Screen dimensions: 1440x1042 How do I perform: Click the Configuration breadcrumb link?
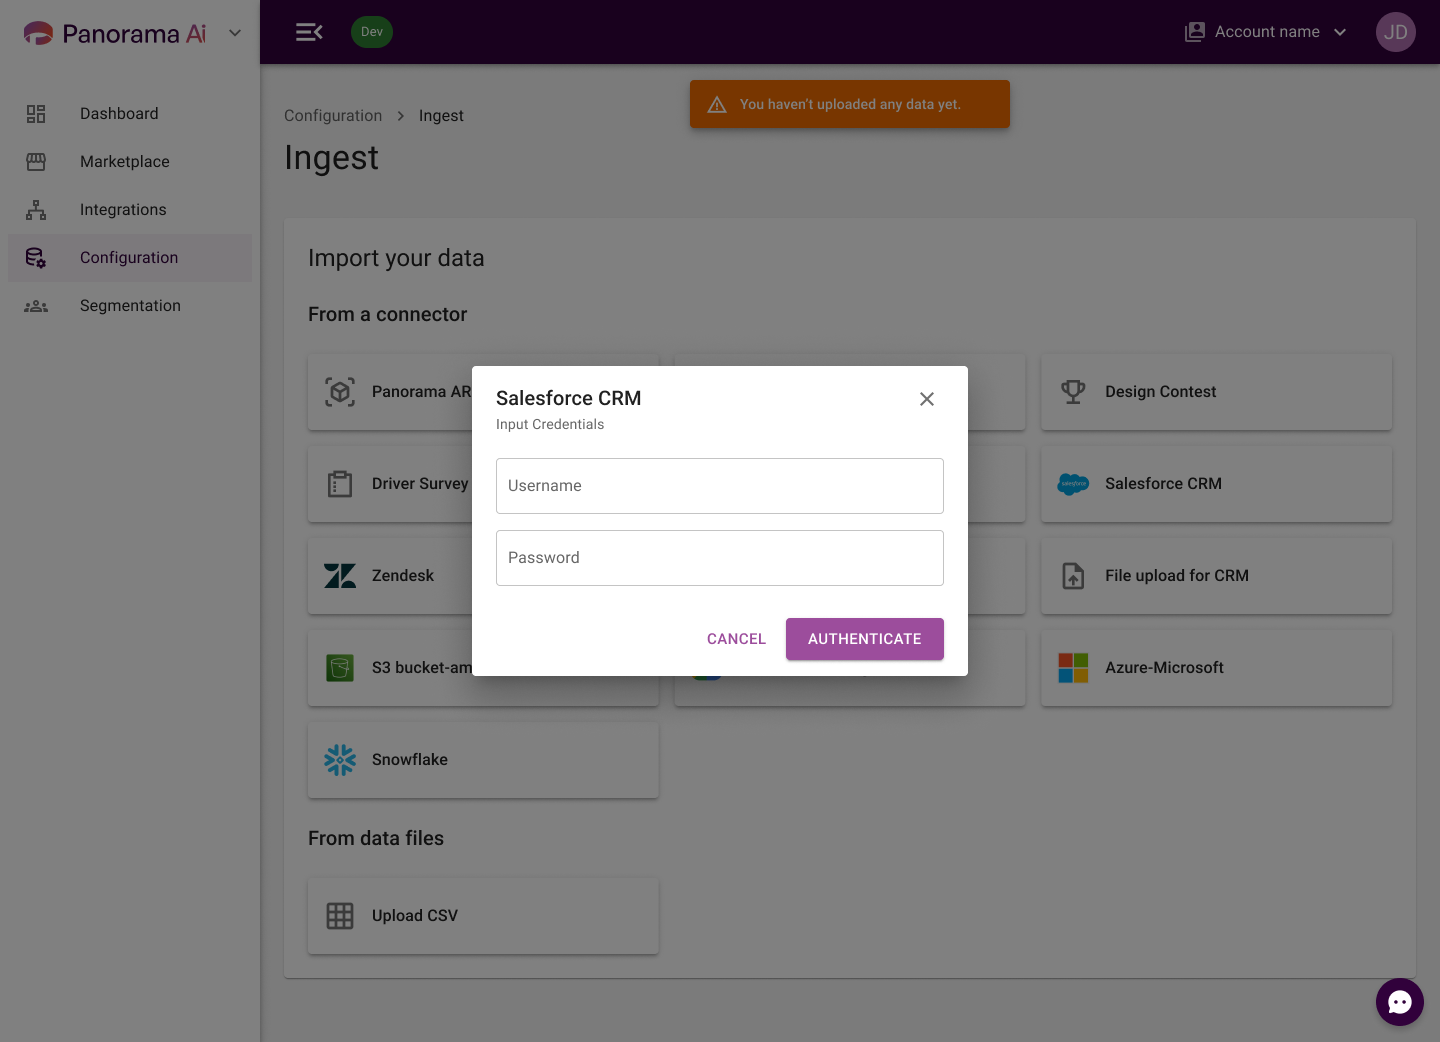[333, 116]
